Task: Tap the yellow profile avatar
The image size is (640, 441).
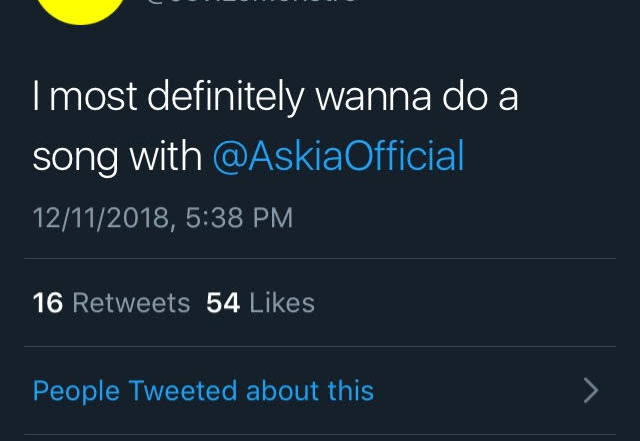Action: (80, 8)
